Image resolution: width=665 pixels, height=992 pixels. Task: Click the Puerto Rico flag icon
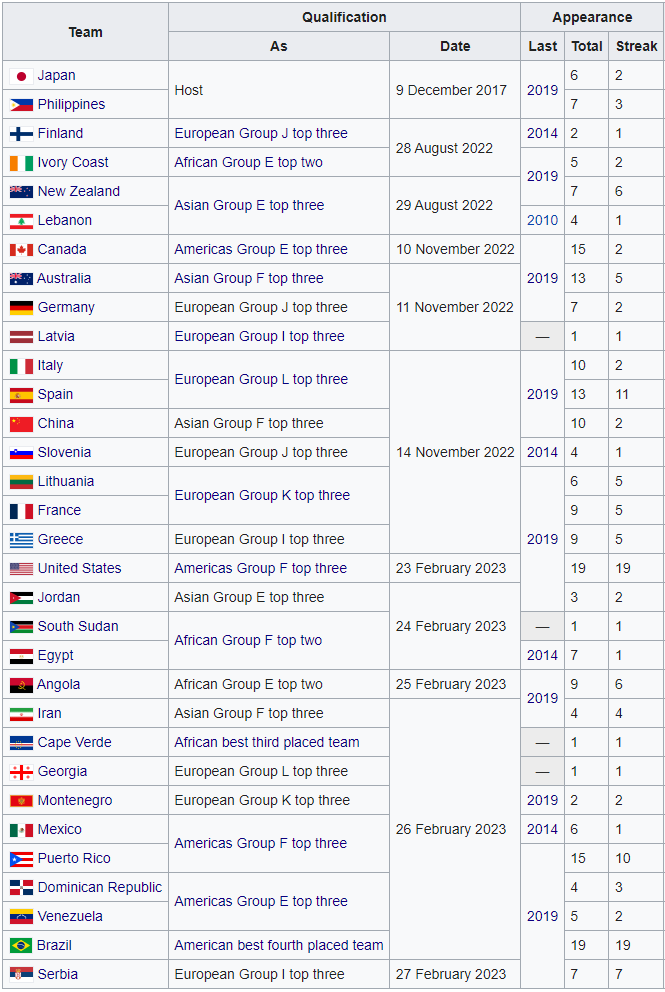[x=21, y=859]
